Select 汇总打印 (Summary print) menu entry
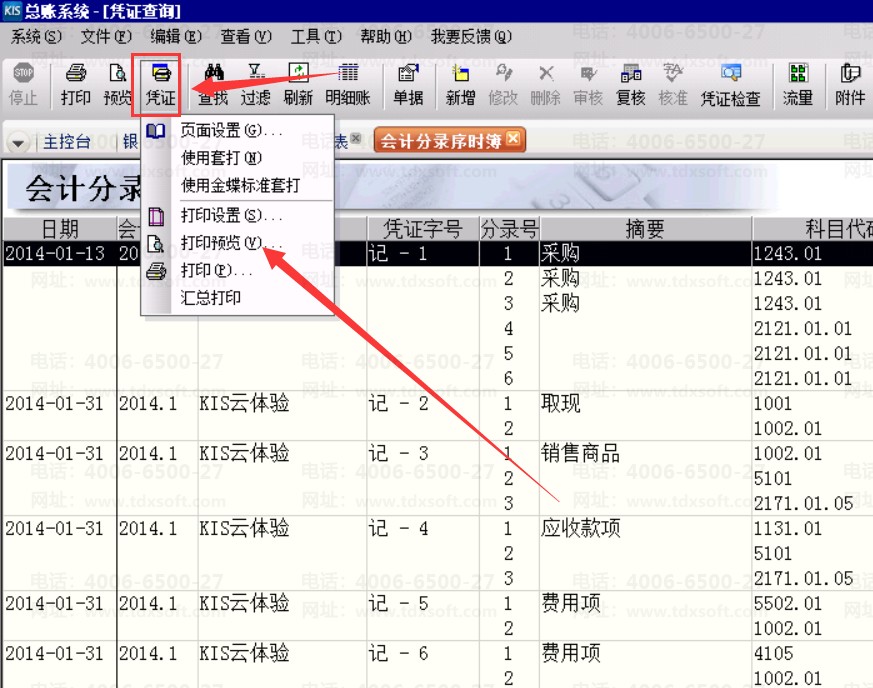Image resolution: width=873 pixels, height=688 pixels. click(210, 297)
